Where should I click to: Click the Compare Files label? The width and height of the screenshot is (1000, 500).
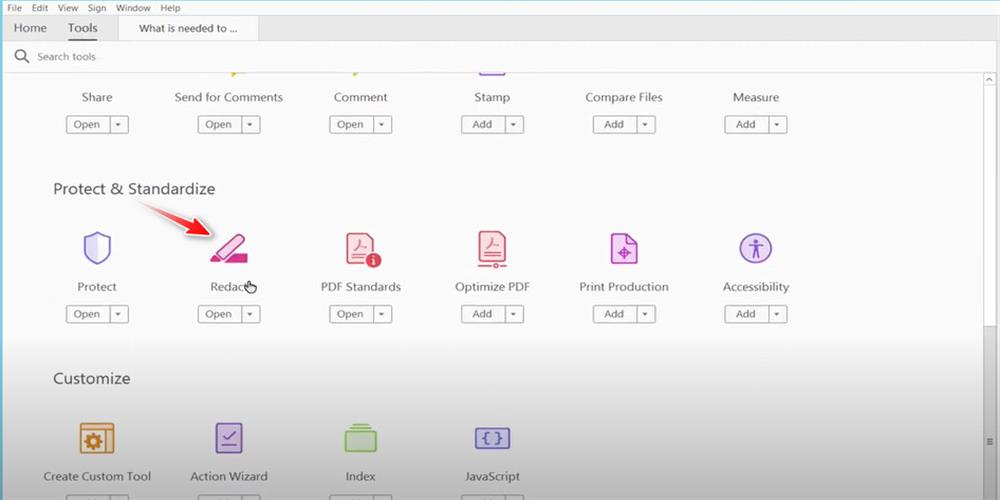click(x=624, y=98)
